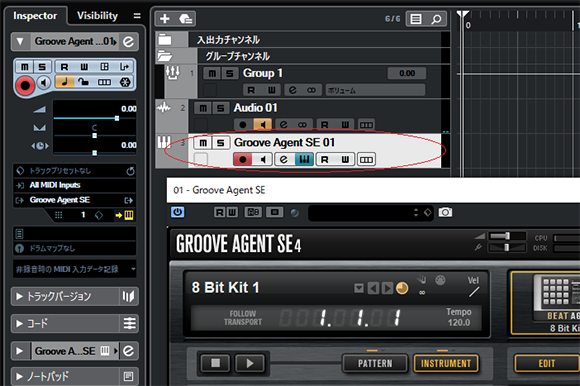
Task: Toggle record enable on Groove Agent SE 01 track
Action: tap(243, 159)
